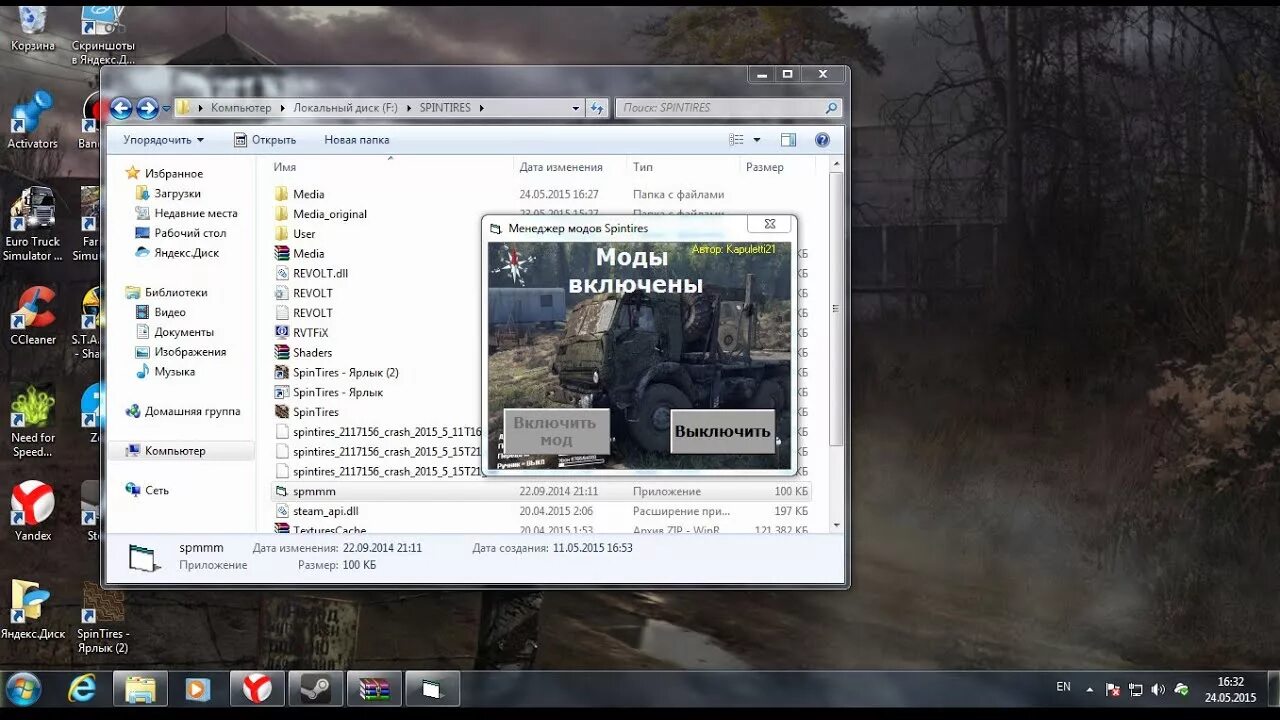Open Изображения library

181,352
